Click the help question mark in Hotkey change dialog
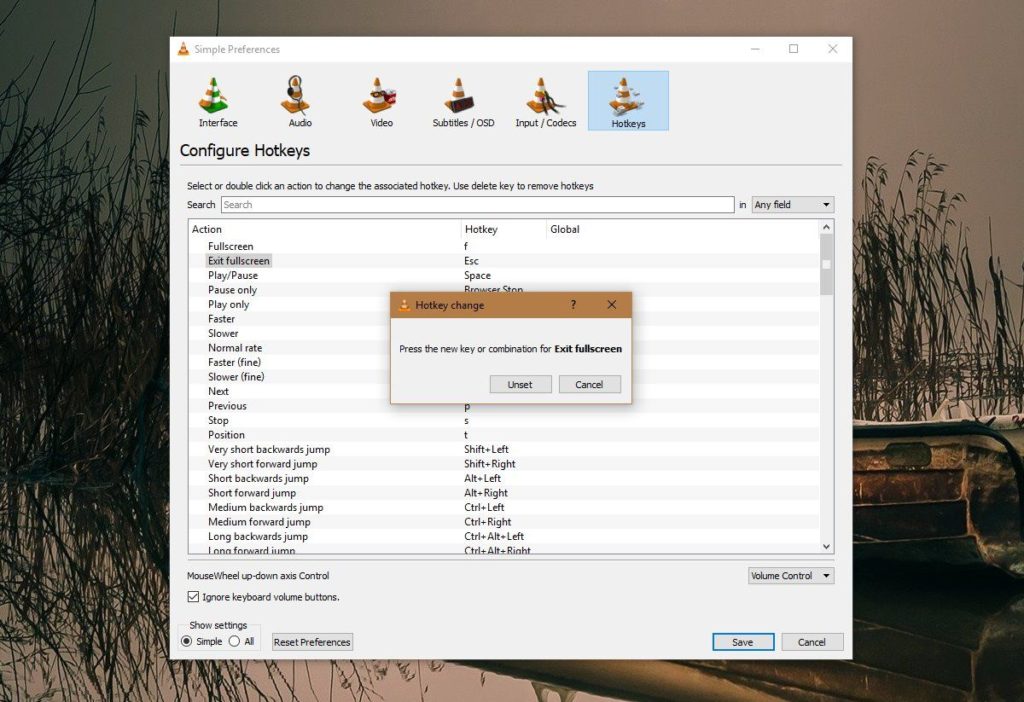The width and height of the screenshot is (1024, 702). click(573, 305)
